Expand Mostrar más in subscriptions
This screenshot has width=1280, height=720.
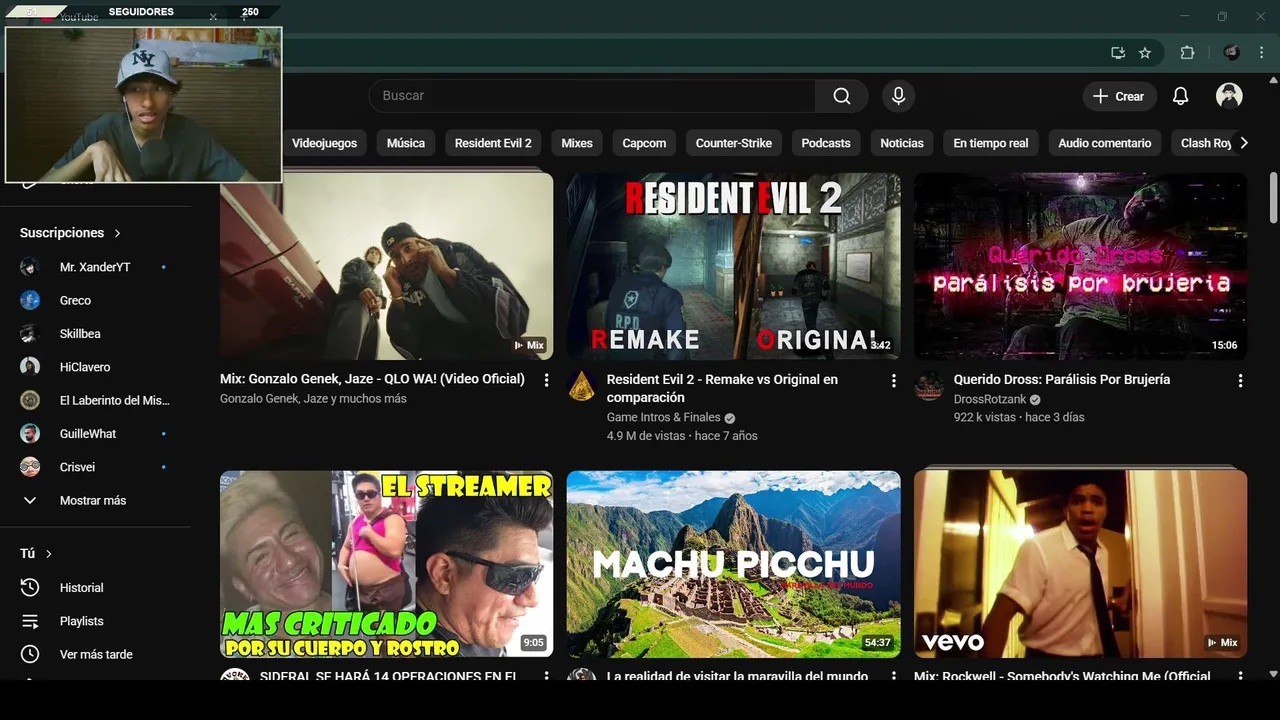point(95,500)
